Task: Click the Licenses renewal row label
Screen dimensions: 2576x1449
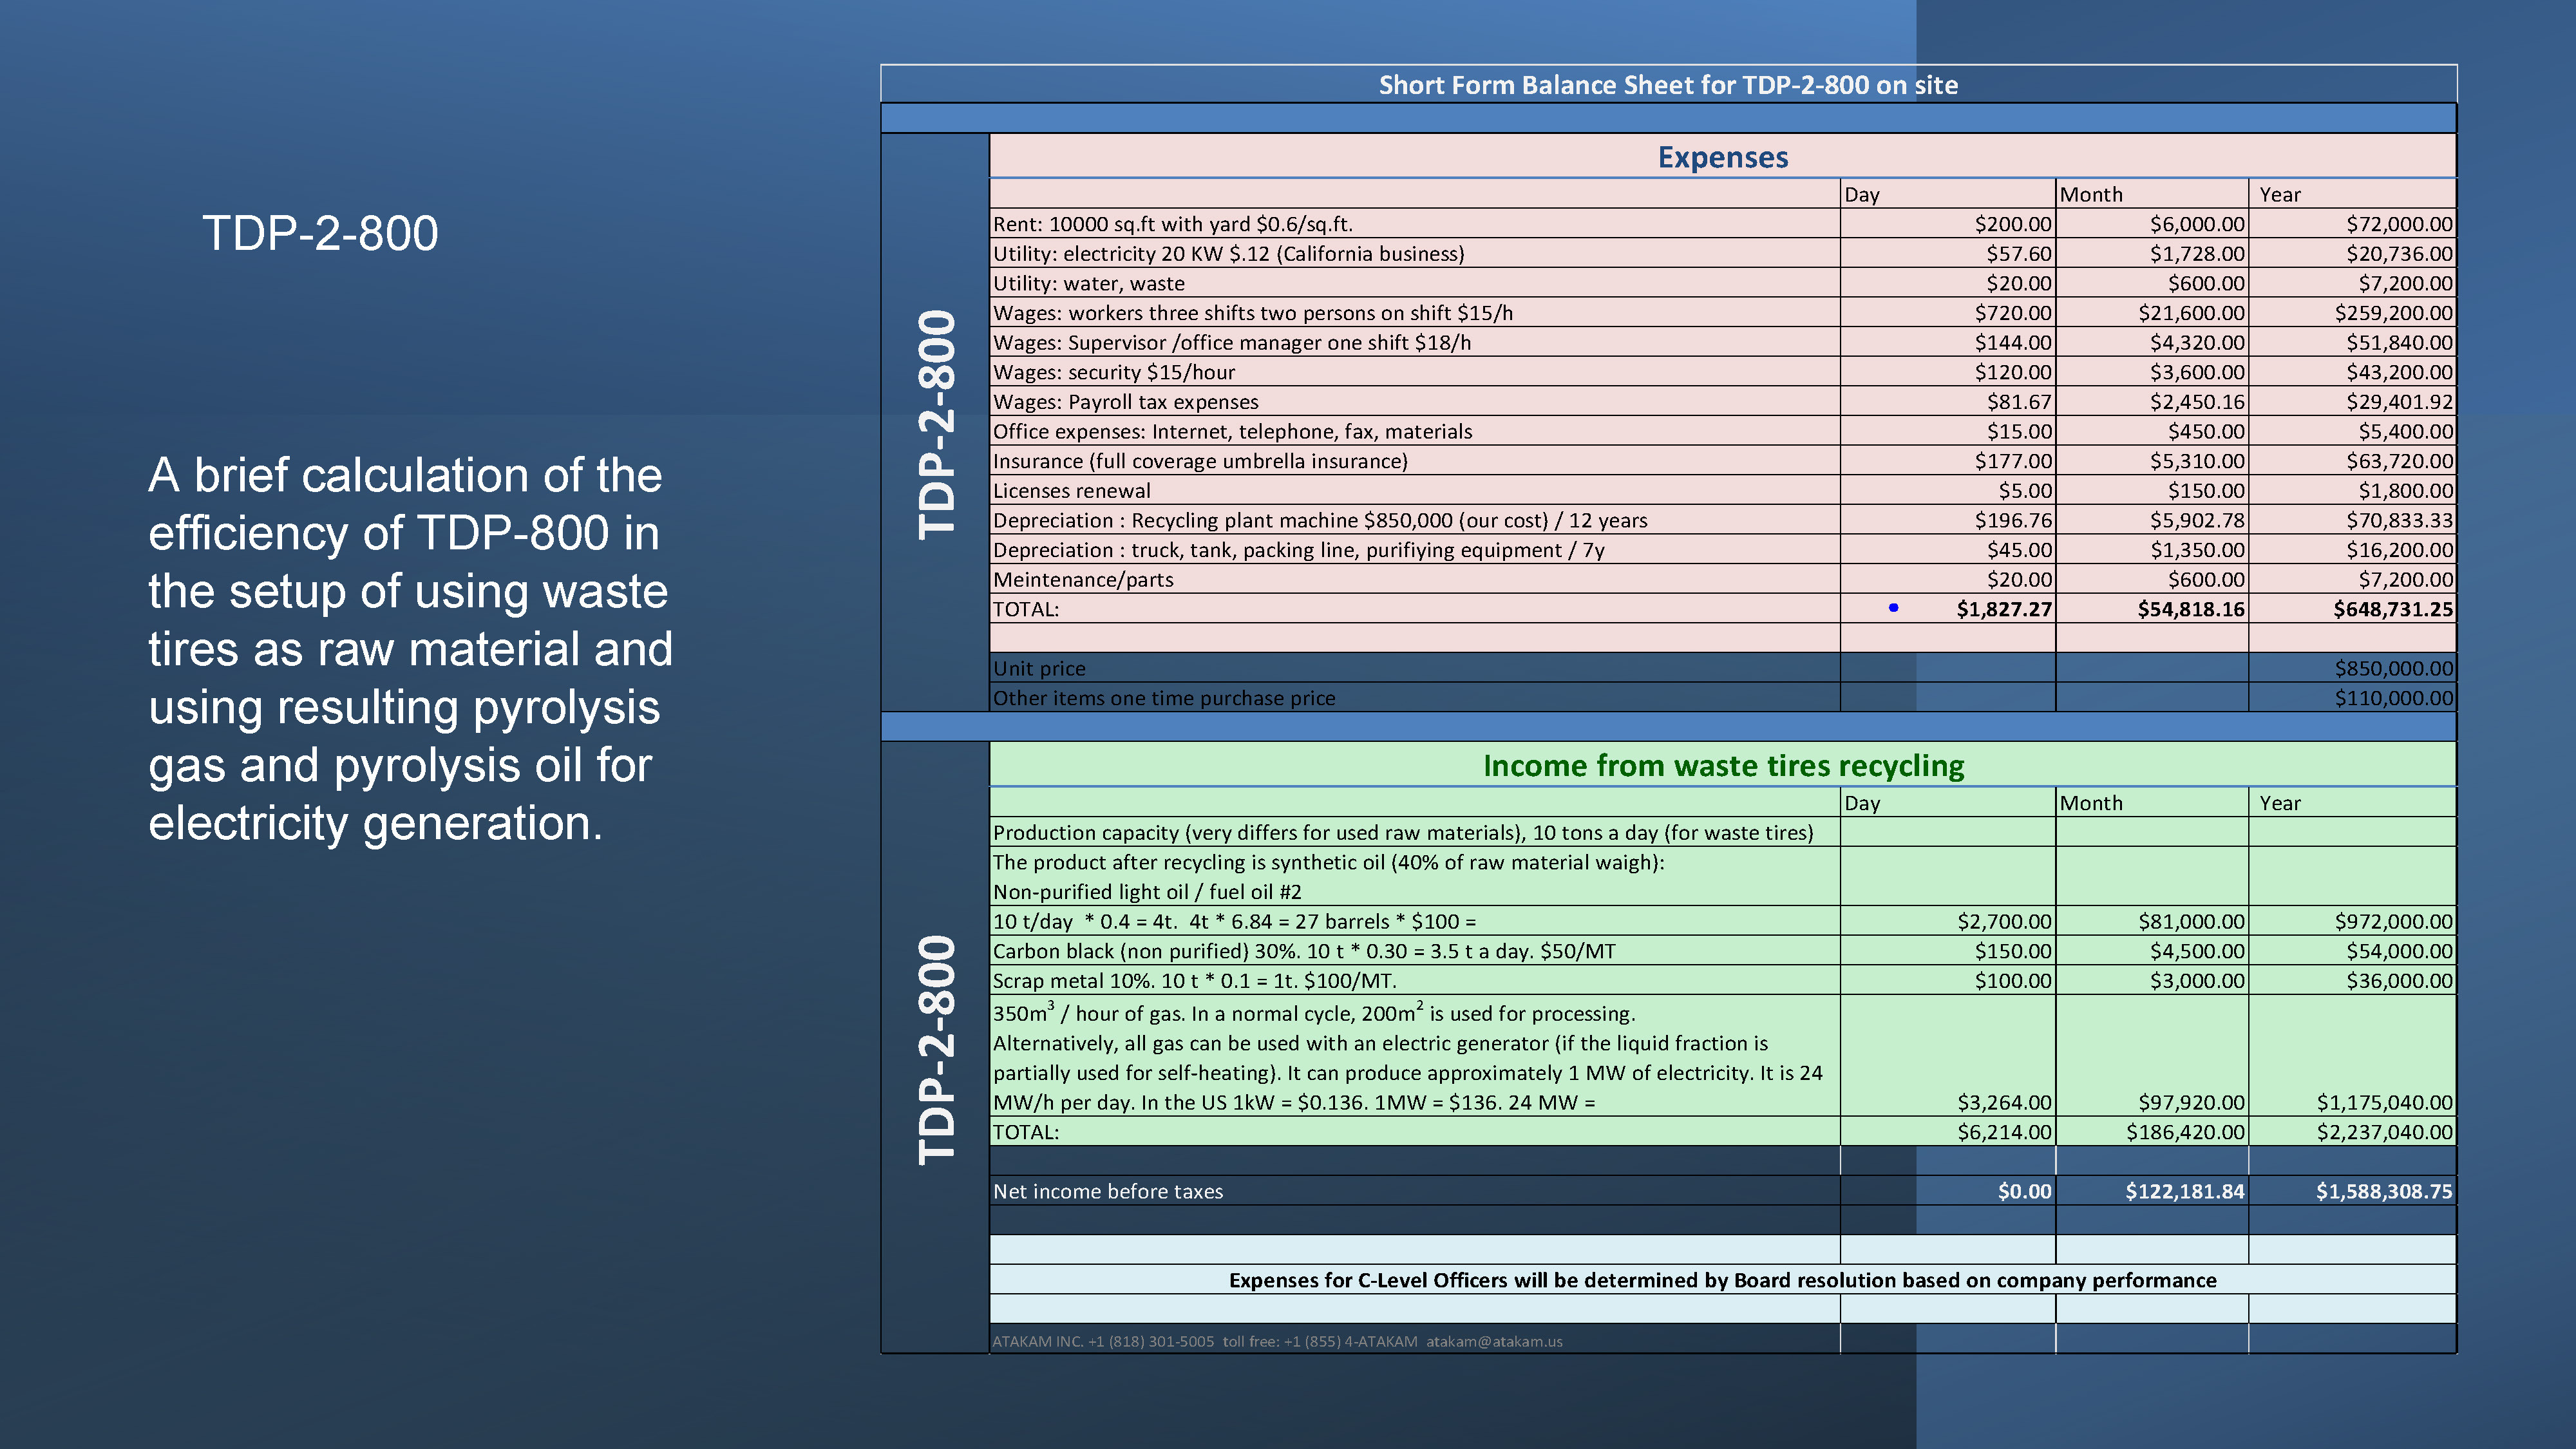Action: (x=1071, y=491)
